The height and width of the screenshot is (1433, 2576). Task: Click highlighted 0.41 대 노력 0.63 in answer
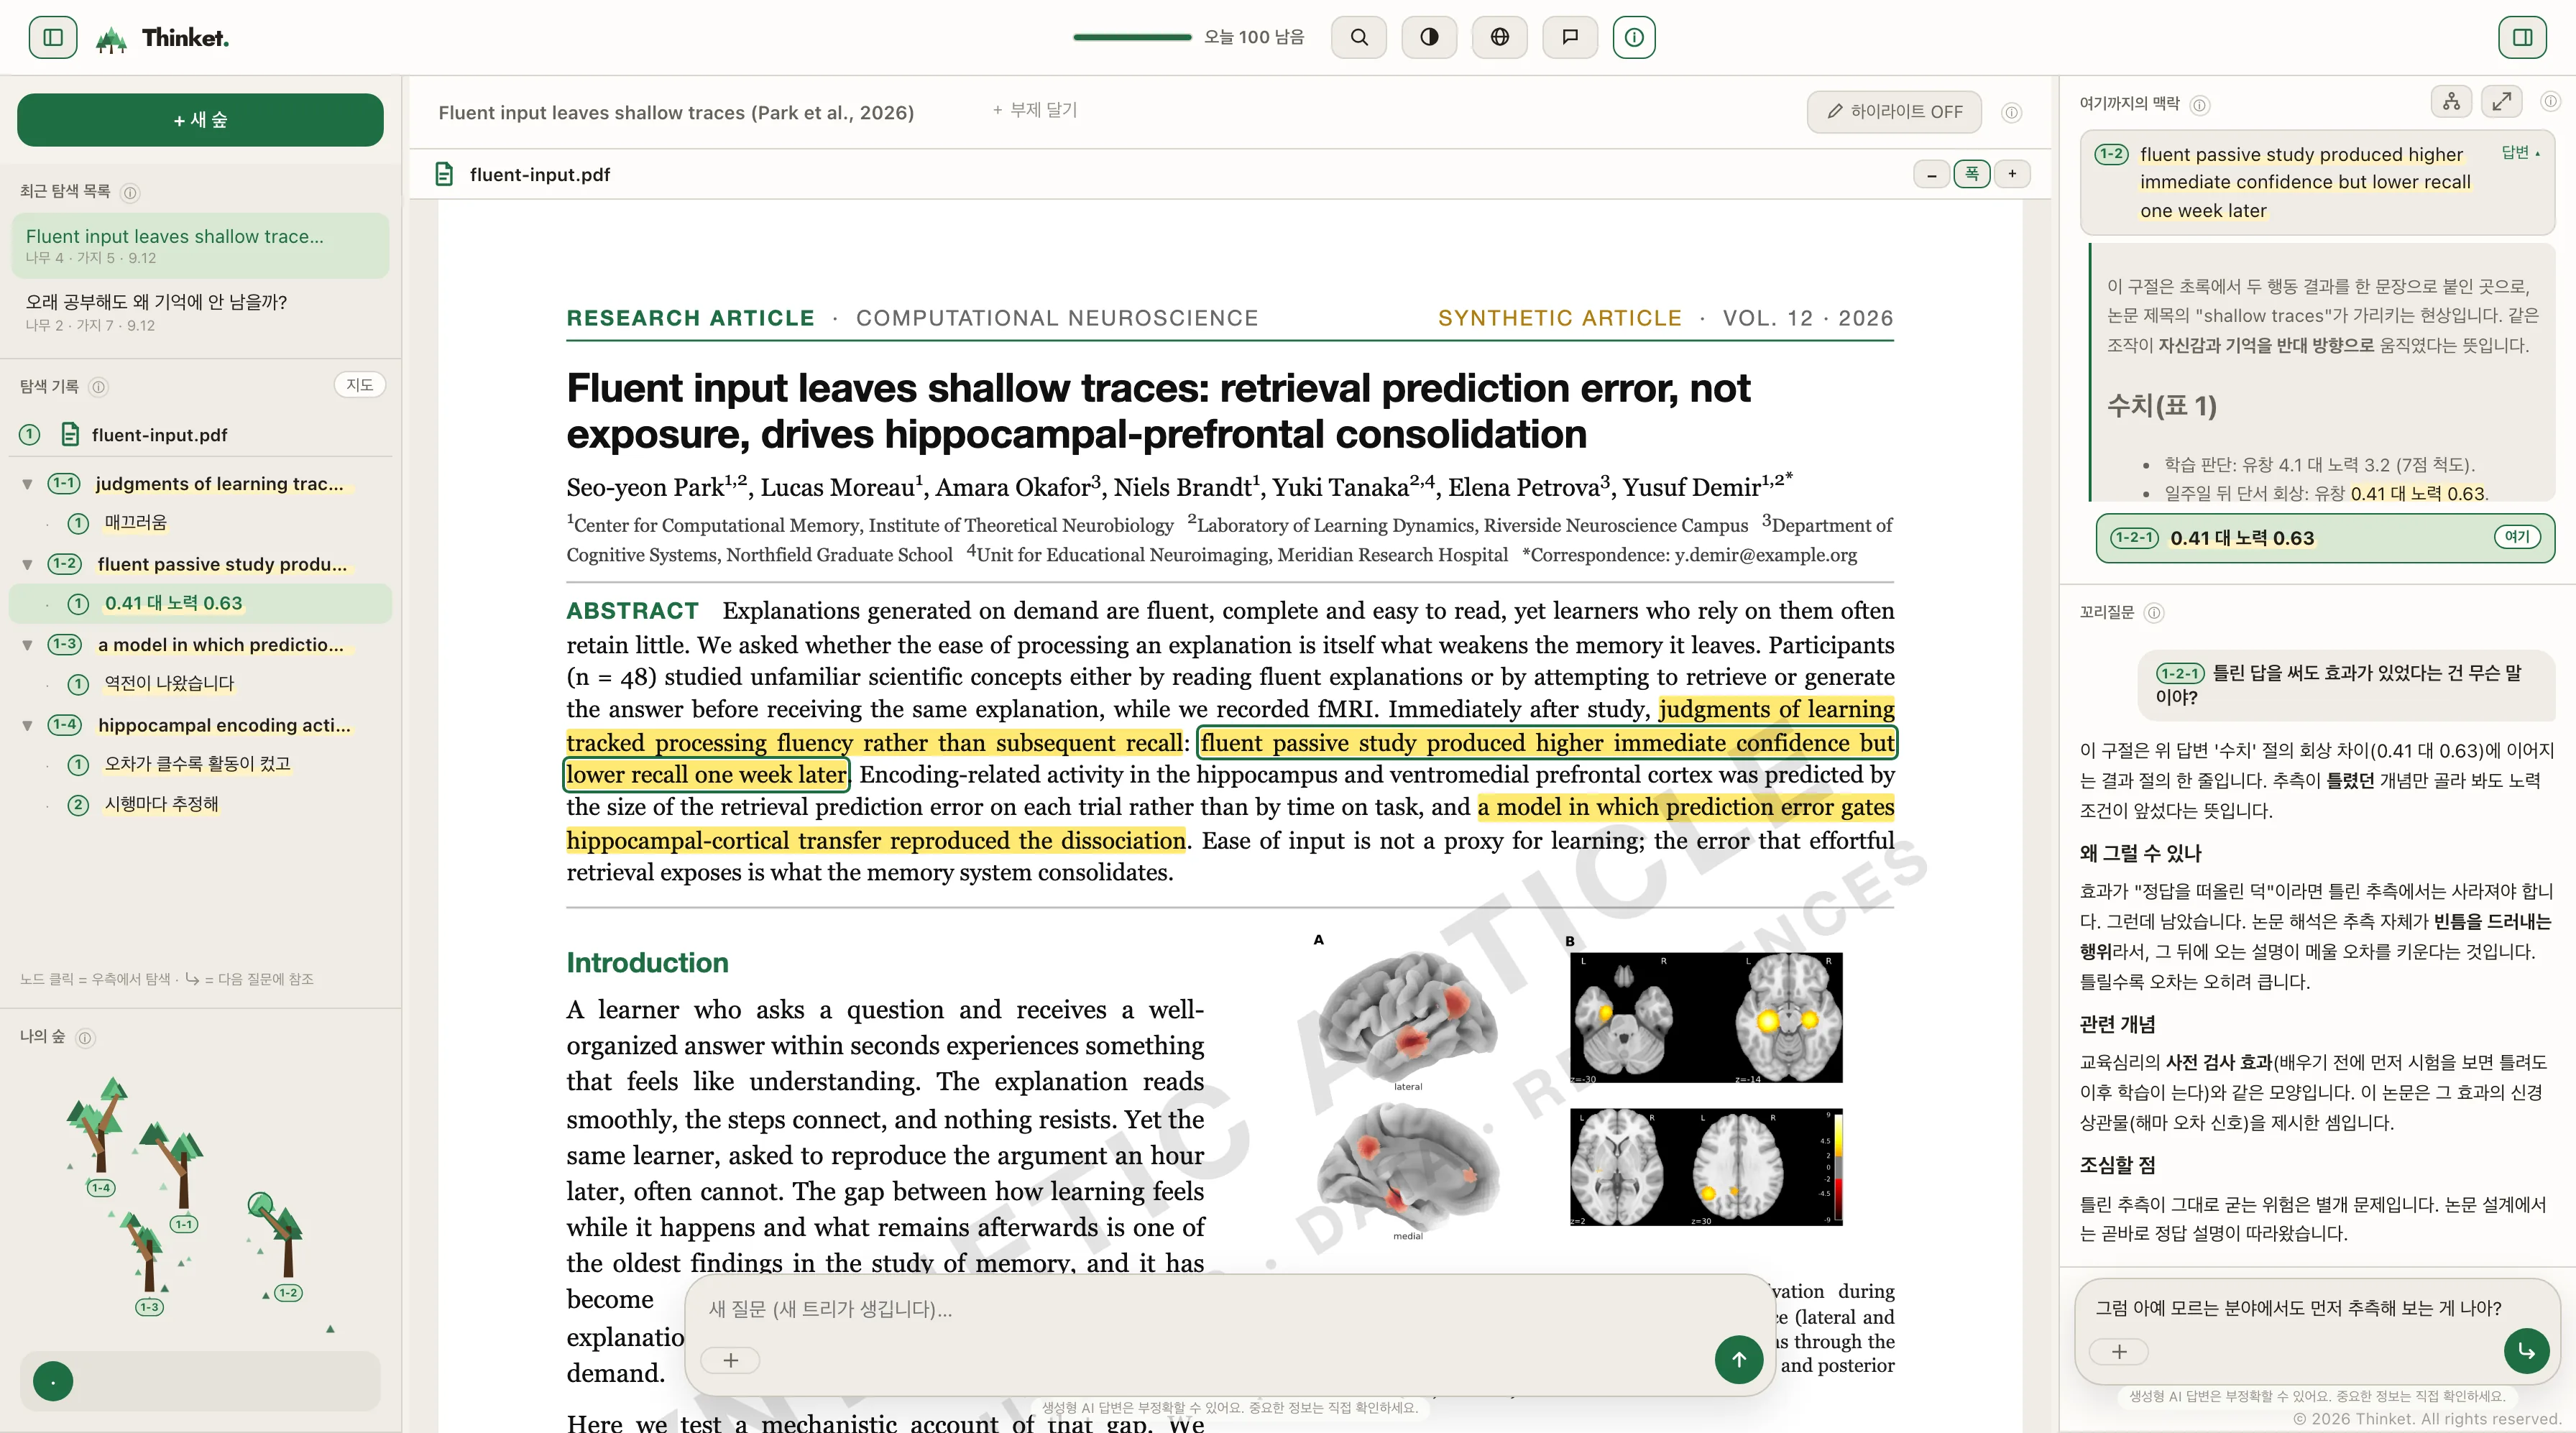[x=2417, y=493]
